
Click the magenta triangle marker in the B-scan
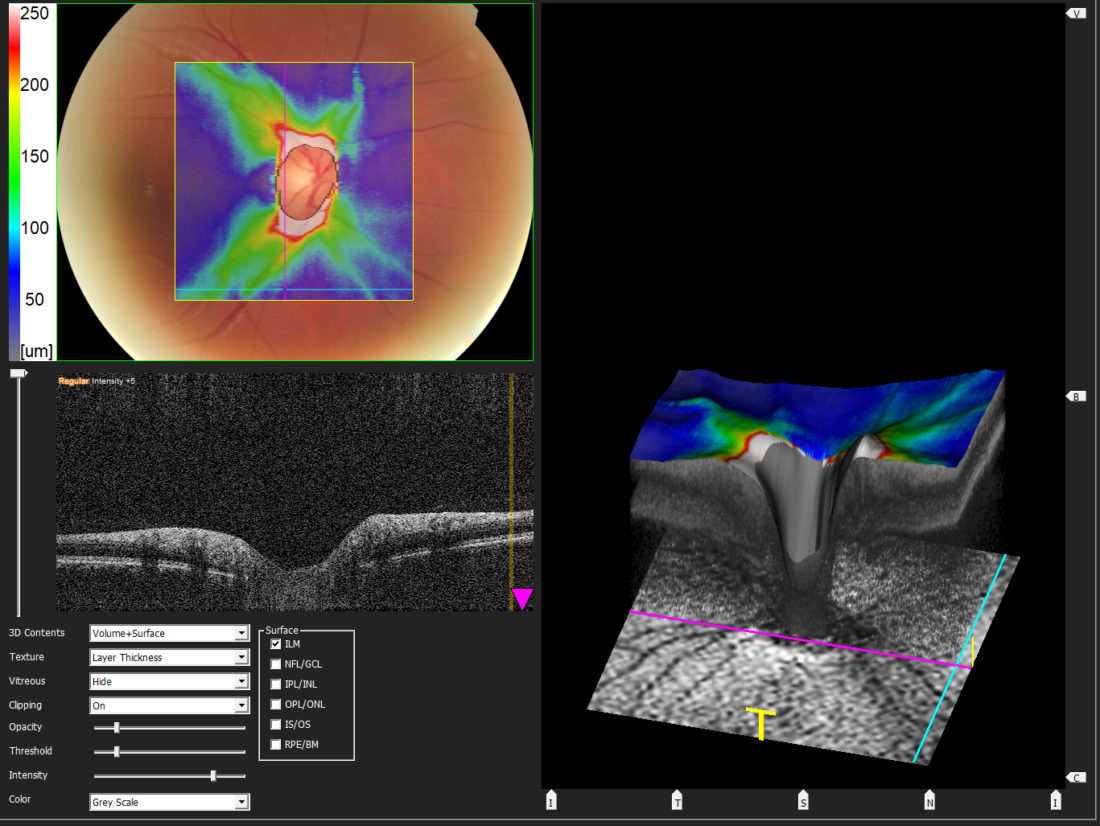(522, 598)
